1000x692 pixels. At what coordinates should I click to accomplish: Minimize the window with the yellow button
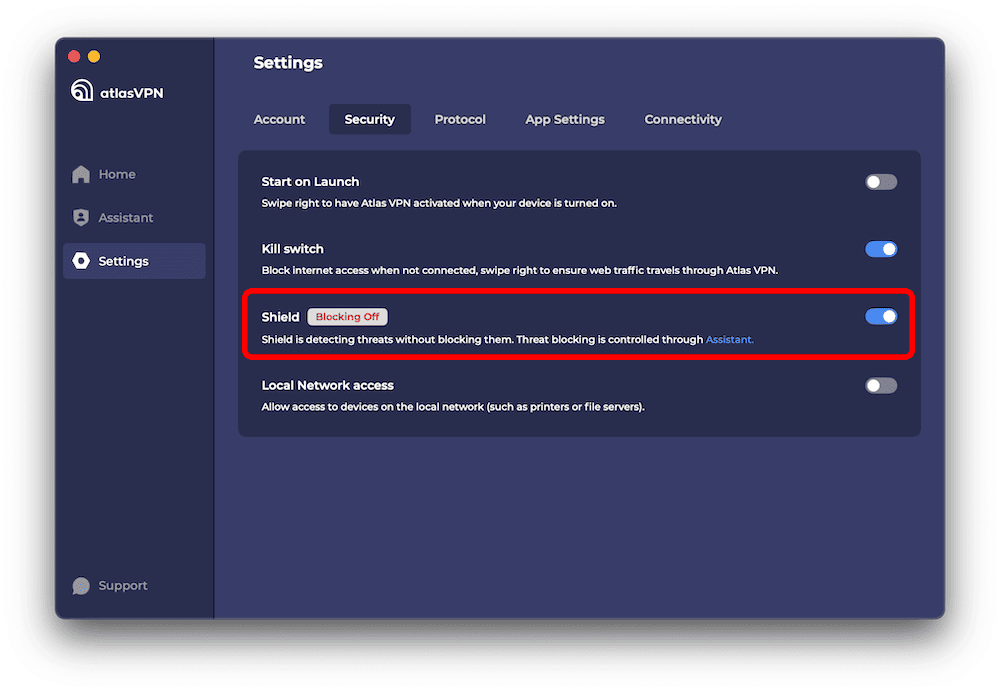tap(94, 56)
